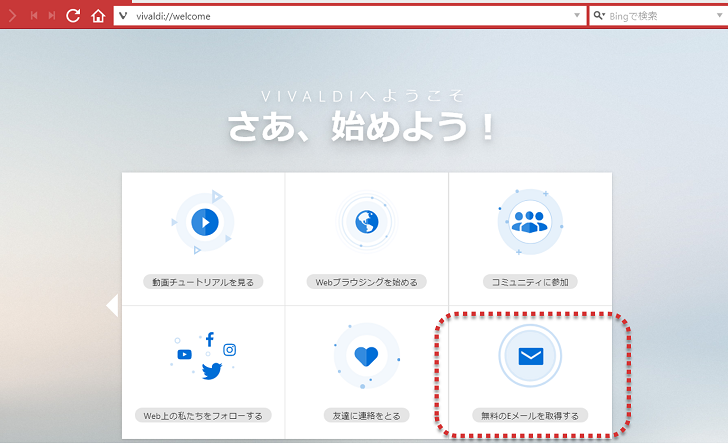Click the globe web browsing icon

pyautogui.click(x=367, y=222)
